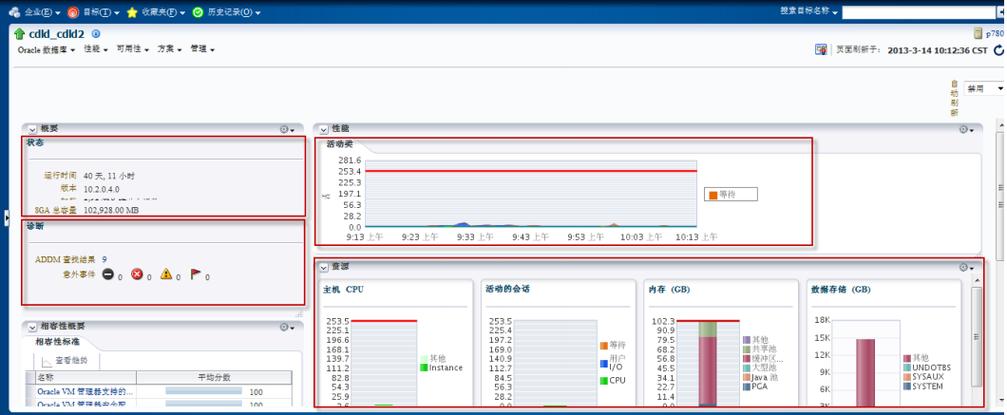Image resolution: width=1007 pixels, height=415 pixels.
Task: Select the 相容性标准 tab
Action: coord(57,342)
